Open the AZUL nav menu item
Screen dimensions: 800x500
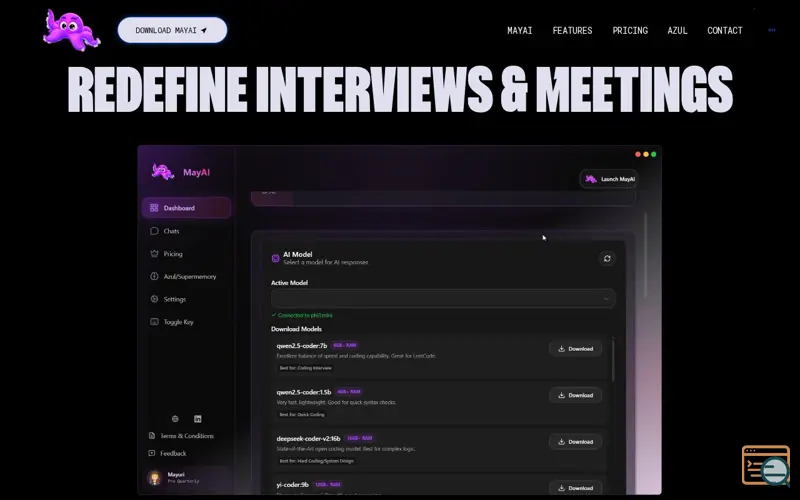pyautogui.click(x=677, y=31)
